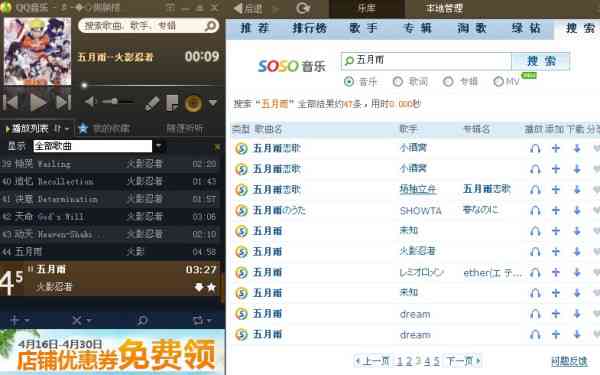Go back with the 后退 button
The width and height of the screenshot is (600, 375).
tap(248, 8)
